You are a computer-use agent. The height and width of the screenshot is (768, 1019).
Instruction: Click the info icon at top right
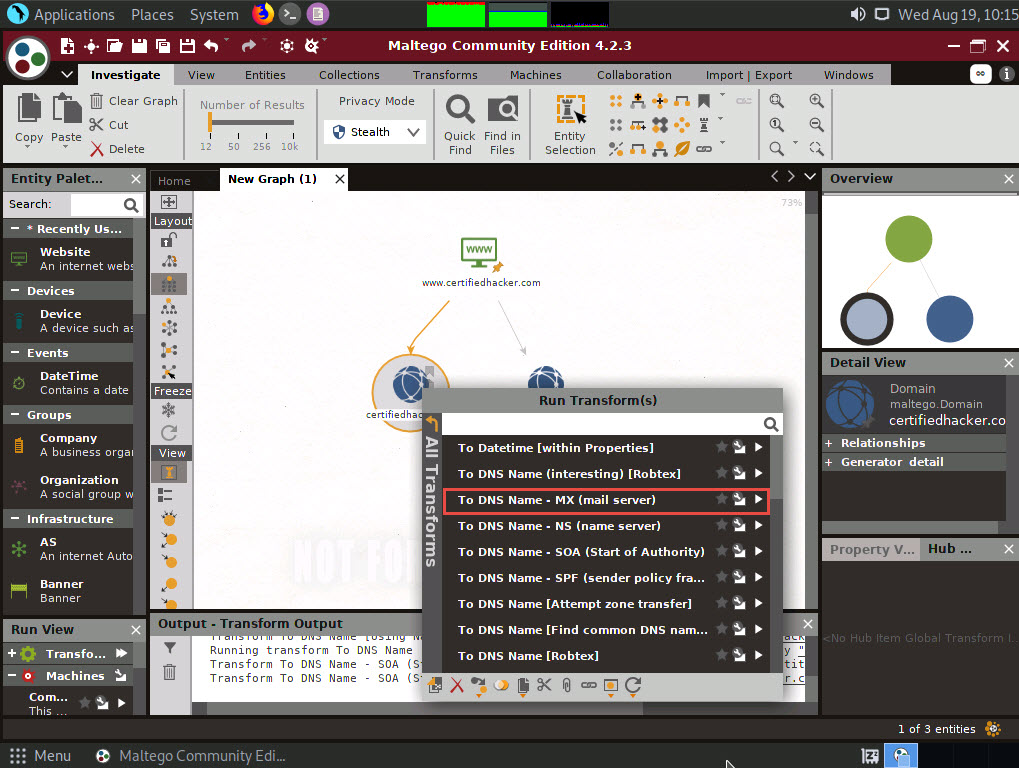pyautogui.click(x=1007, y=74)
